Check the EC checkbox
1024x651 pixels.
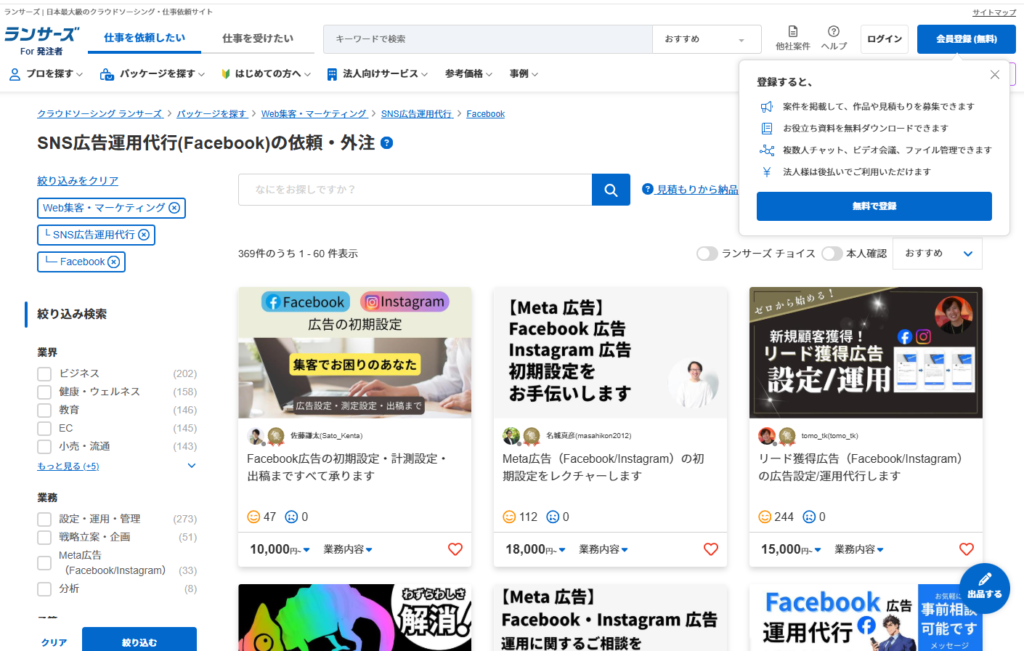point(44,428)
